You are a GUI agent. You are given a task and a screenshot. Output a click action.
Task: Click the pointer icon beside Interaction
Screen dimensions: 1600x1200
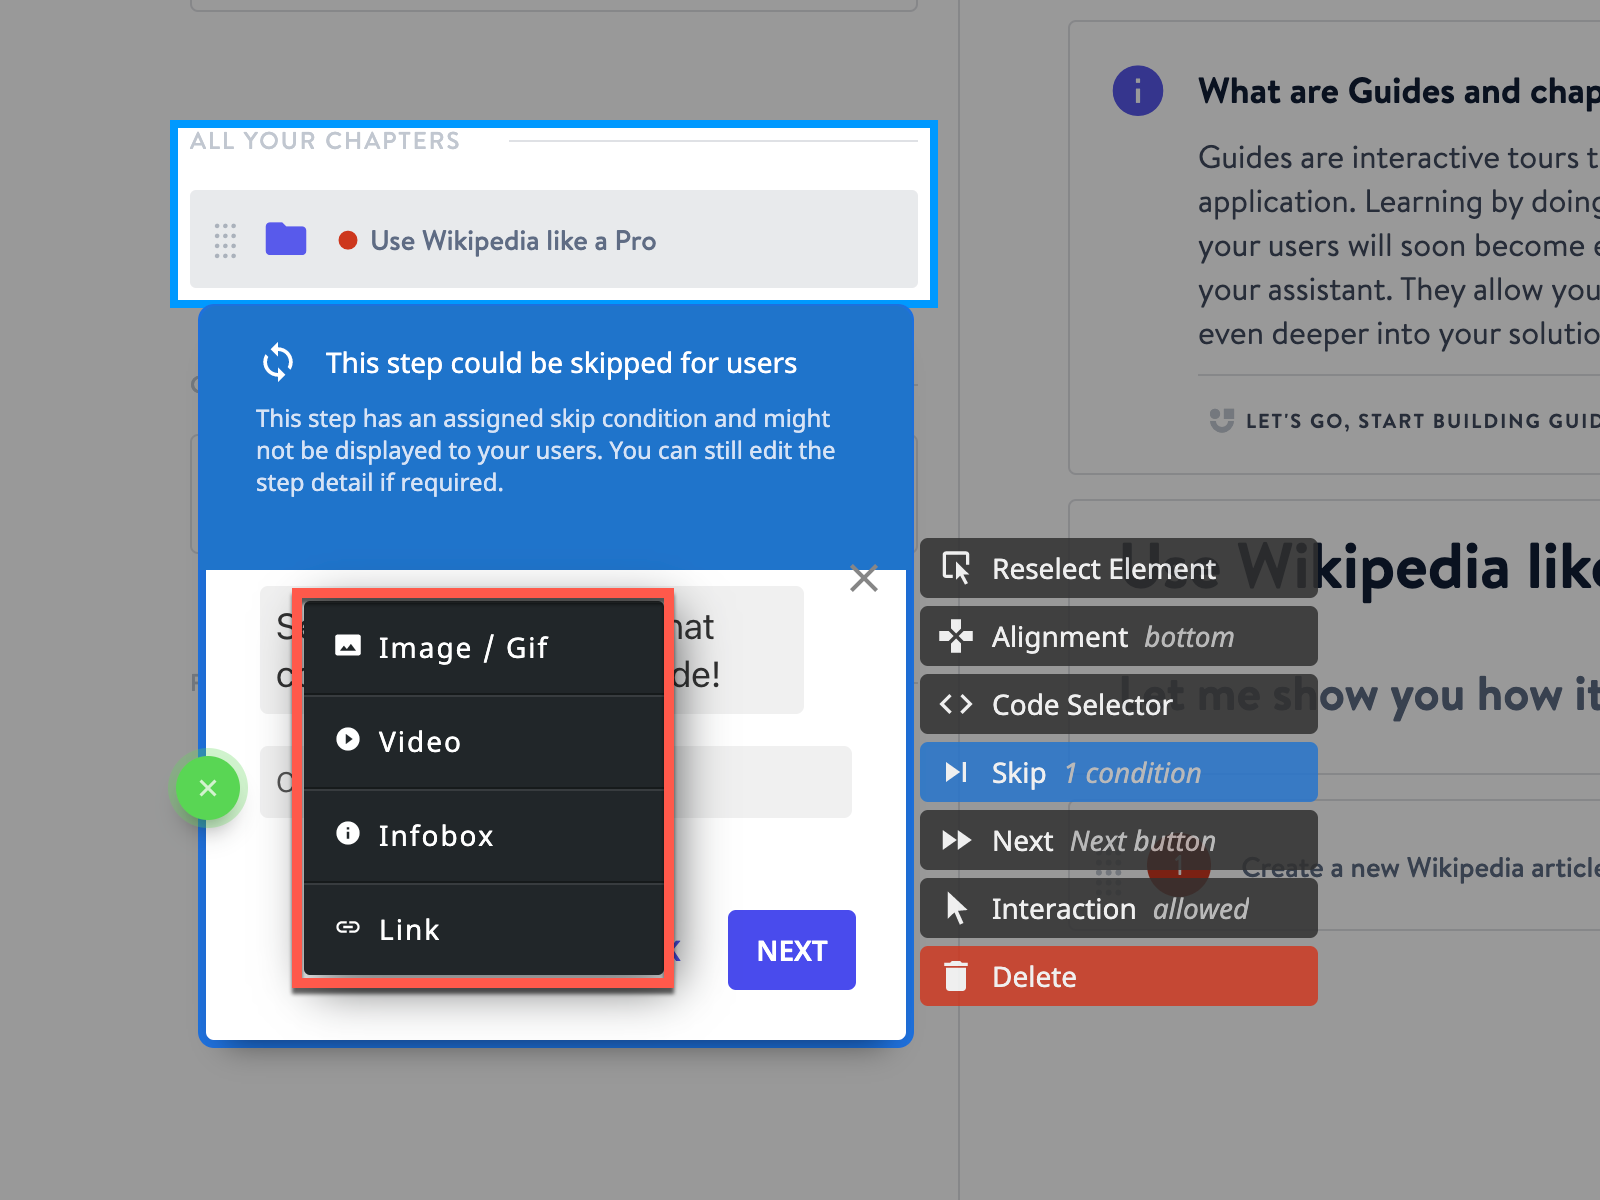(956, 908)
